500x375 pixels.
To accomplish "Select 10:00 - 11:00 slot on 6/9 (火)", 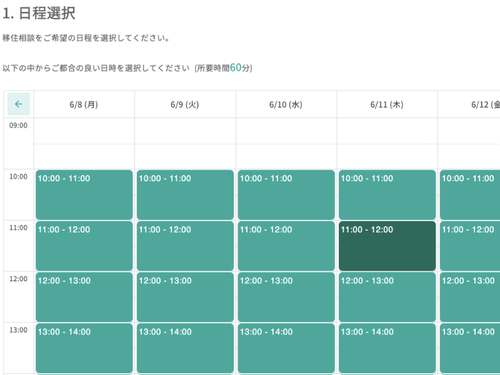I will pyautogui.click(x=185, y=195).
